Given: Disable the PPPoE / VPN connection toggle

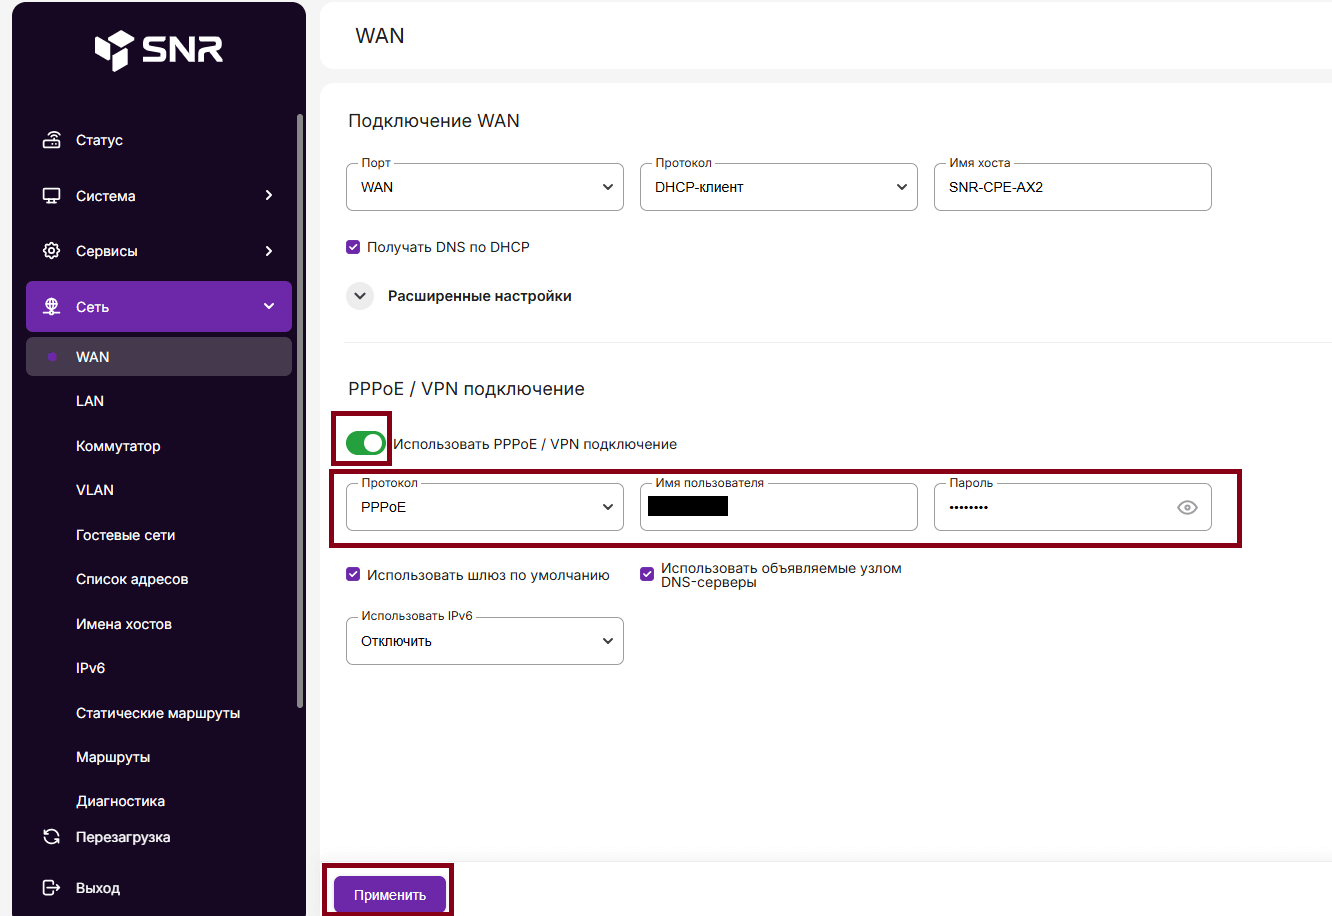Looking at the screenshot, I should tap(365, 443).
